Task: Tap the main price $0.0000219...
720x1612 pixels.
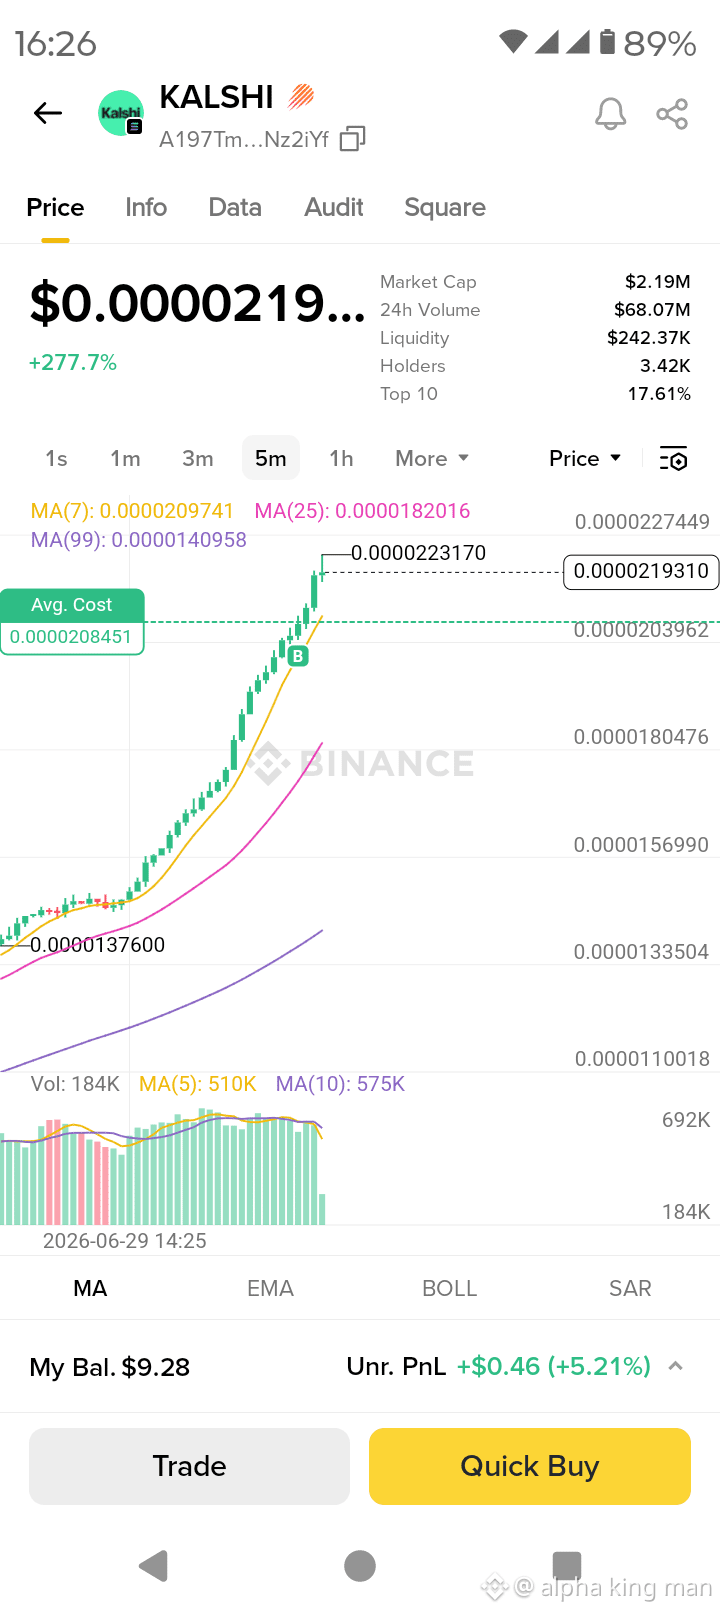Action: tap(198, 303)
